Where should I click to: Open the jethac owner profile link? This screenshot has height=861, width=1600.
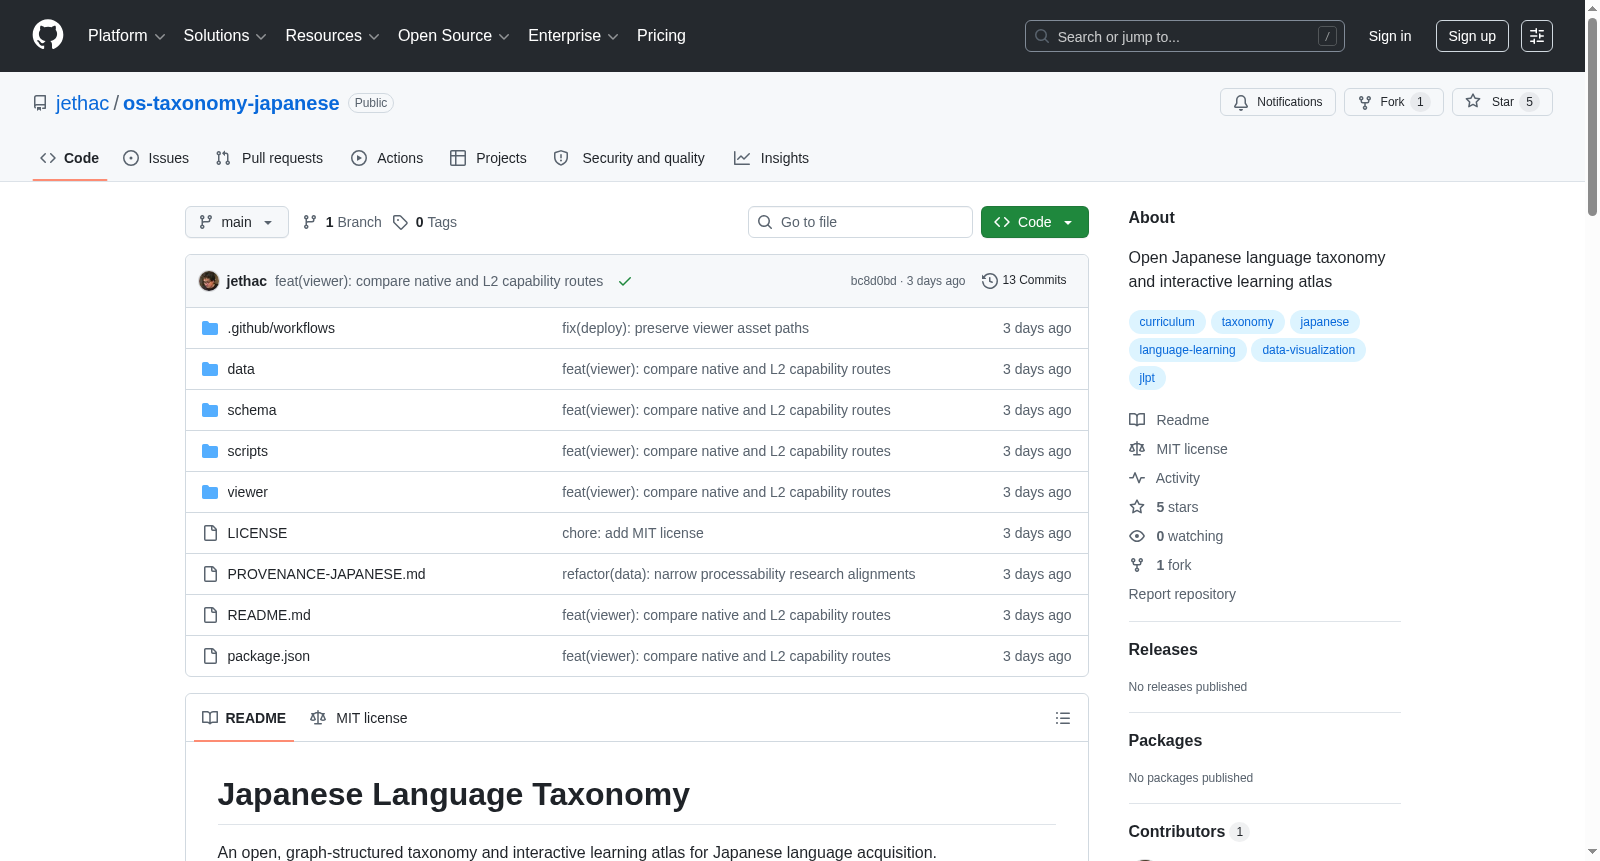pyautogui.click(x=82, y=103)
